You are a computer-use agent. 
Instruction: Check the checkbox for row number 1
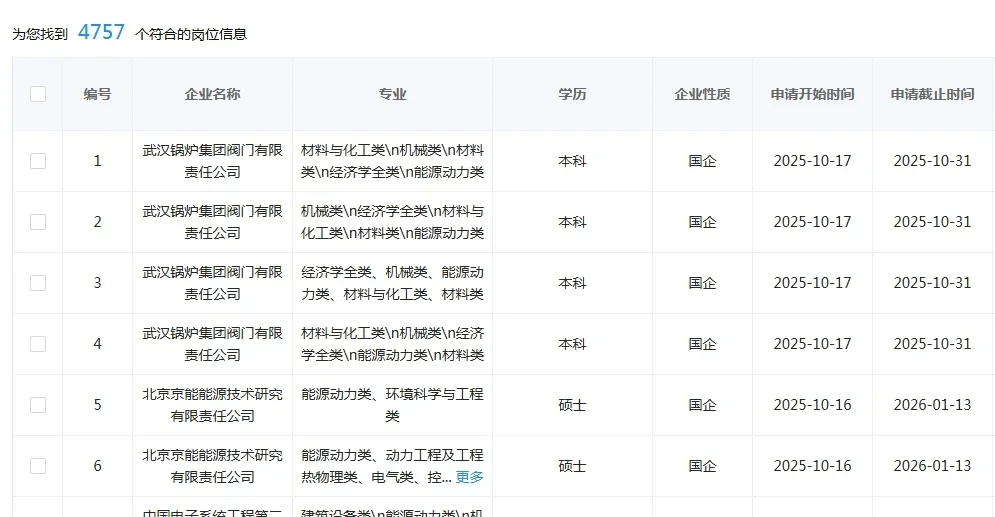38,161
